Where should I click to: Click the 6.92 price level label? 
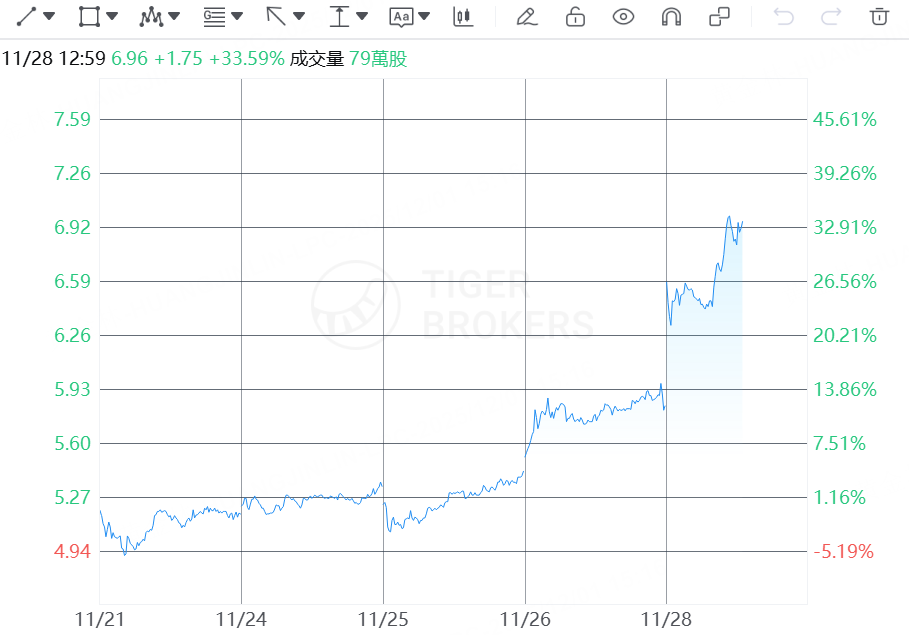coord(72,227)
